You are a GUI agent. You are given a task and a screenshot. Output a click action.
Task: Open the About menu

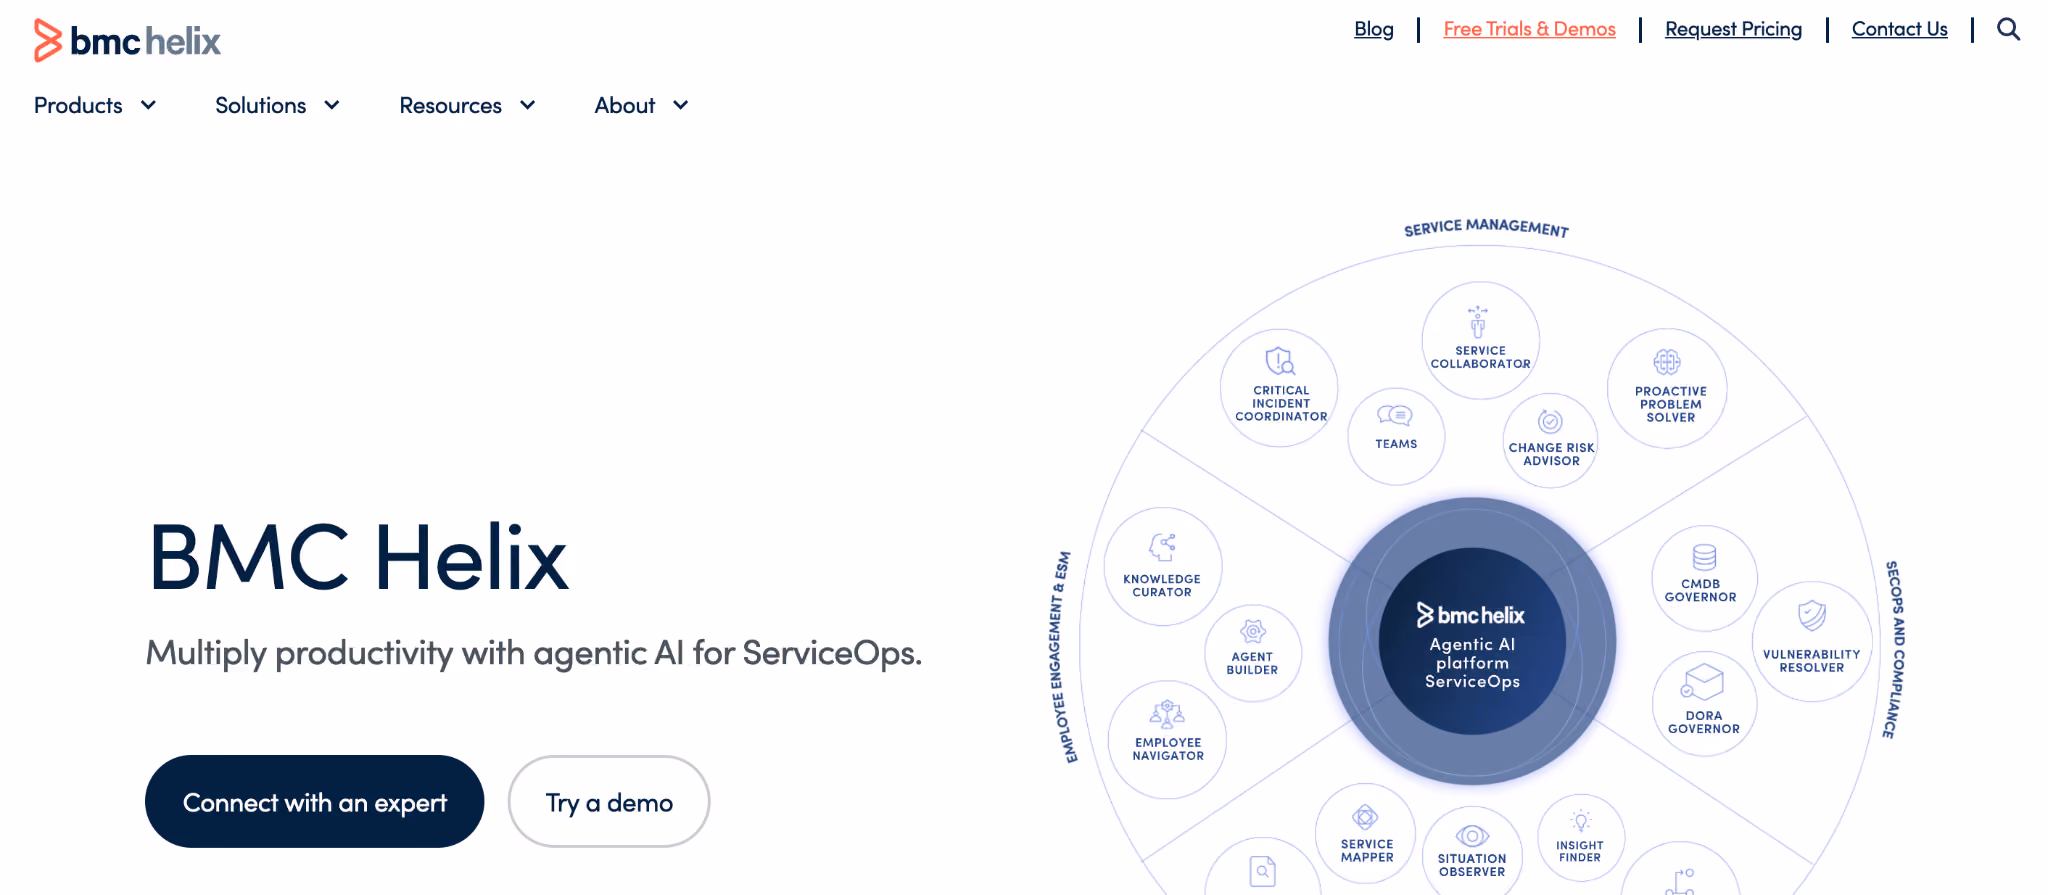[x=625, y=105]
